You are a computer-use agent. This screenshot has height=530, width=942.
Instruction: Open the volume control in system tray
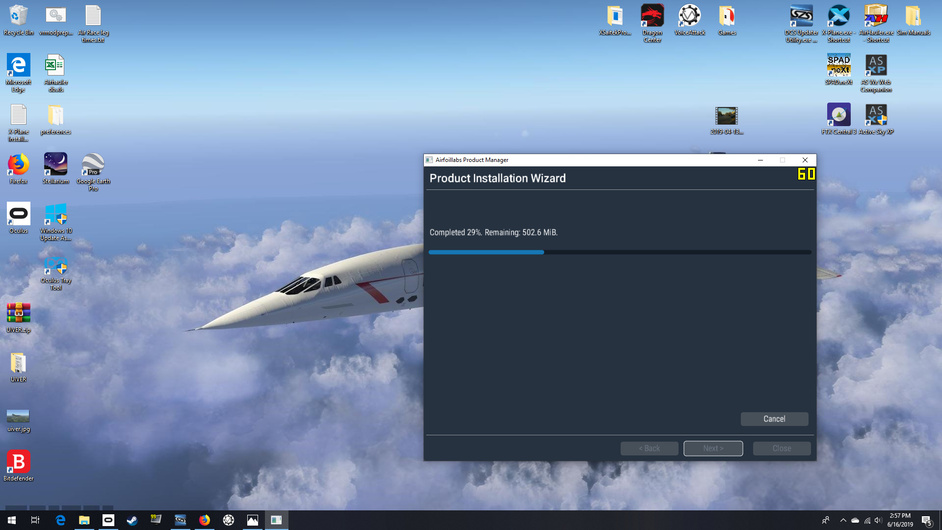(x=878, y=520)
